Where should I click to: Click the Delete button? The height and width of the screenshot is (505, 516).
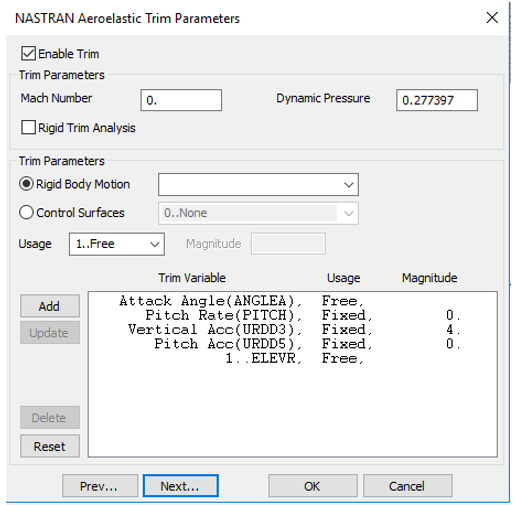click(50, 417)
